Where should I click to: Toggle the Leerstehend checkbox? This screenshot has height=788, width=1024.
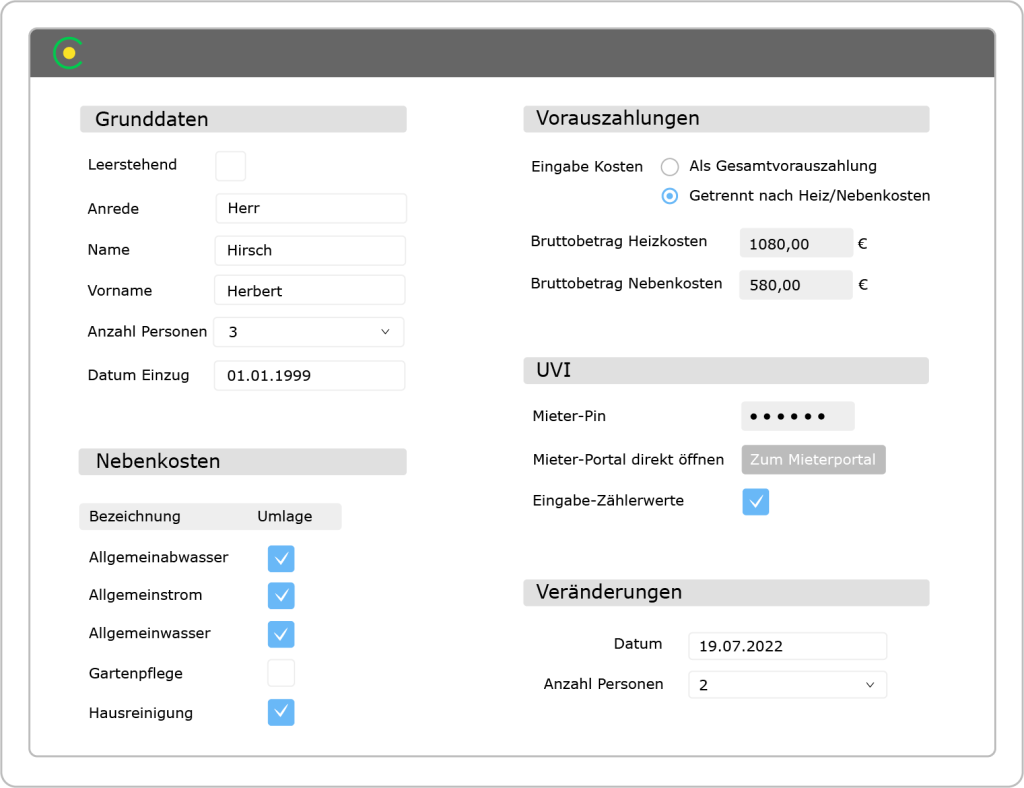click(231, 166)
